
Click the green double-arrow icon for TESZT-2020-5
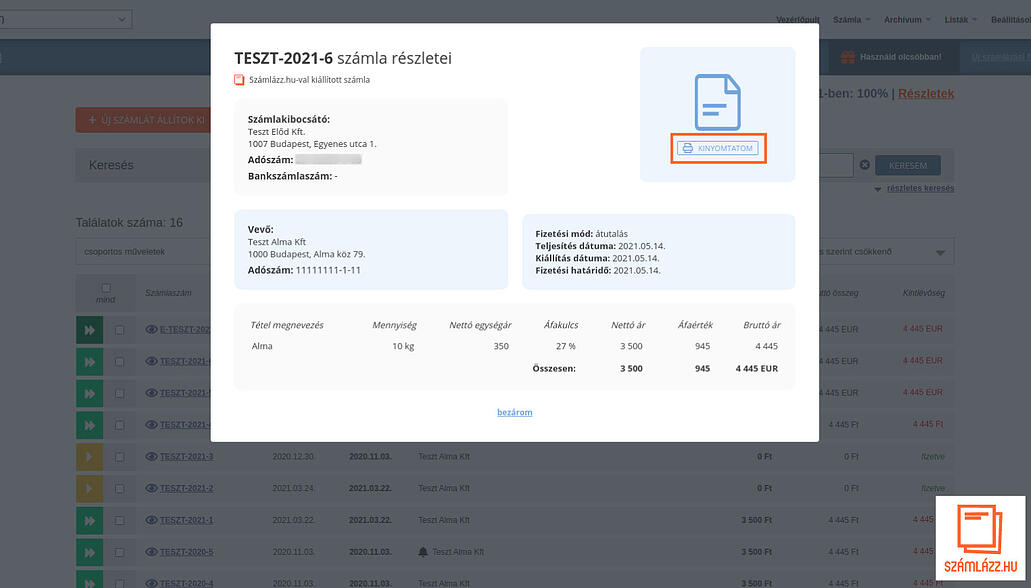click(x=89, y=552)
